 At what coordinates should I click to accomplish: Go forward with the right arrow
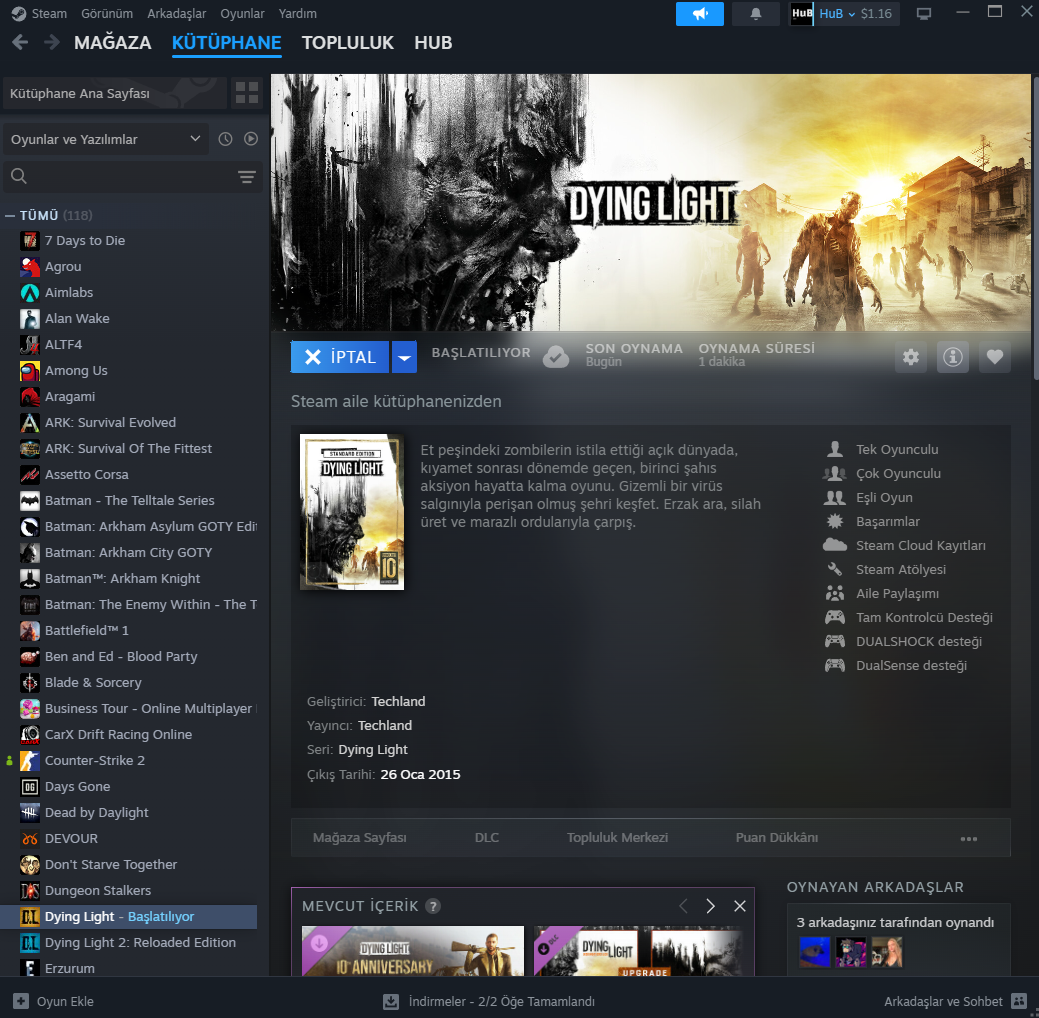tap(52, 42)
